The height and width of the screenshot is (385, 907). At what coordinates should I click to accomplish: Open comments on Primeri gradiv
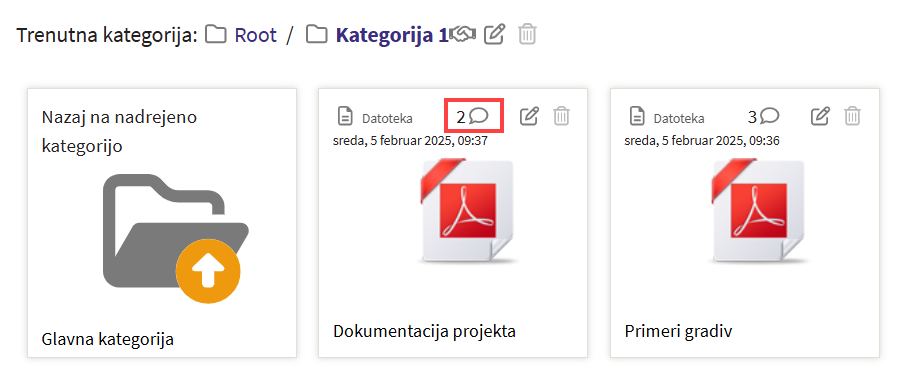[x=764, y=117]
